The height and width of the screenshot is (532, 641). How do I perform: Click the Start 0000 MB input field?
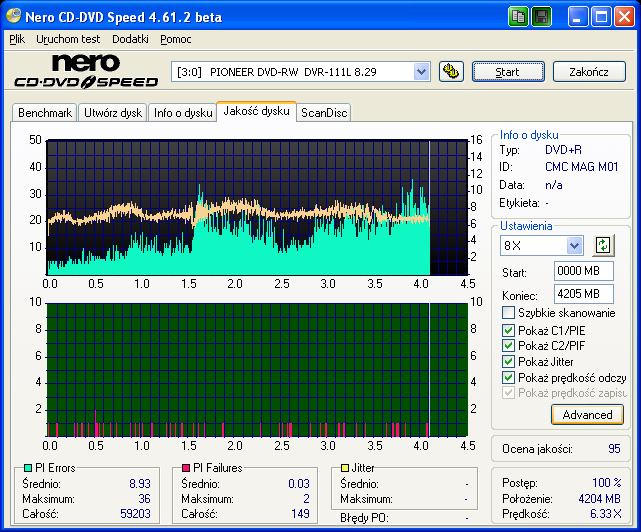pyautogui.click(x=584, y=271)
